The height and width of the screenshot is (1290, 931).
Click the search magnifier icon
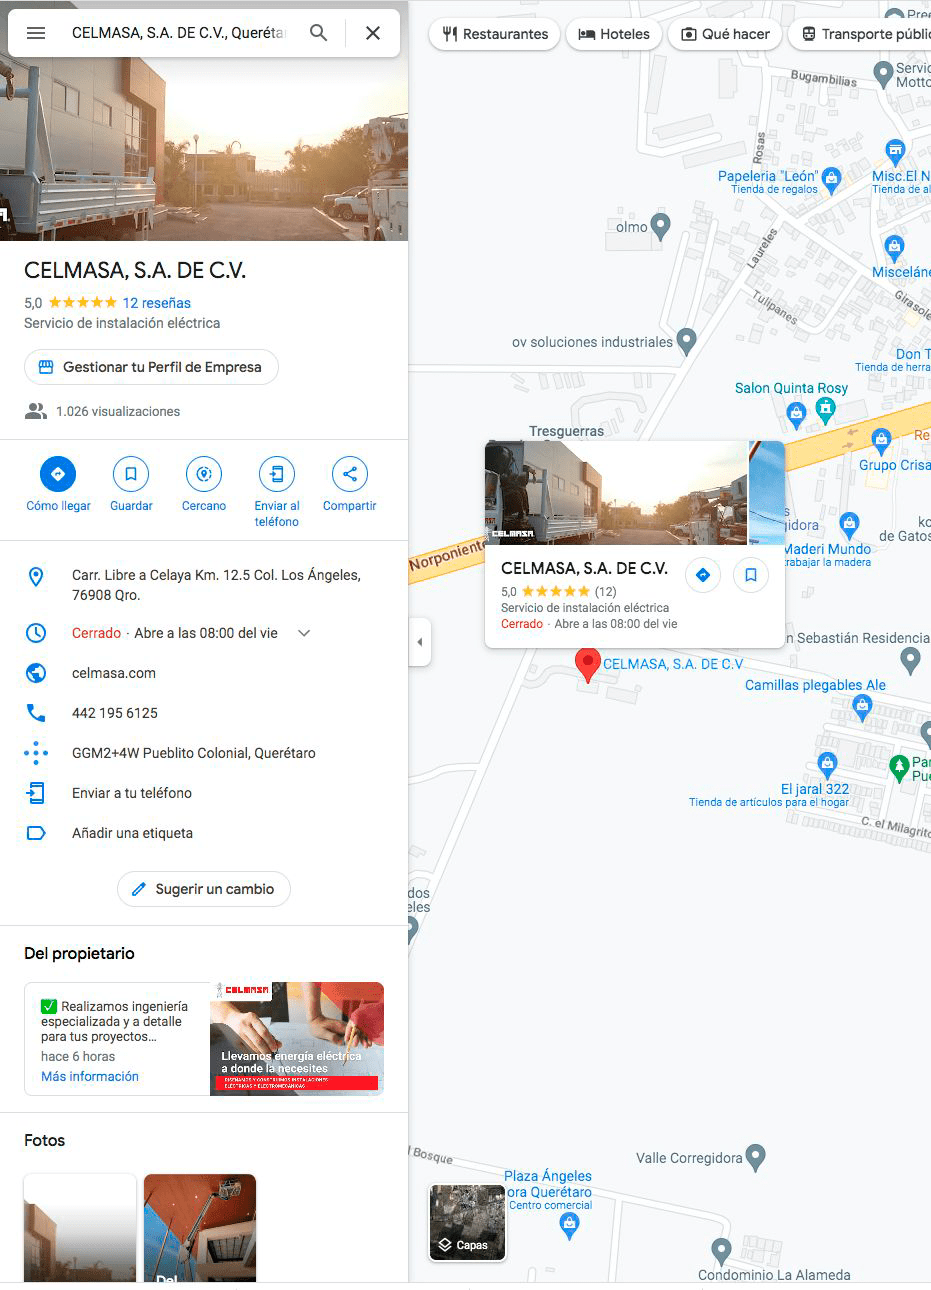point(318,33)
